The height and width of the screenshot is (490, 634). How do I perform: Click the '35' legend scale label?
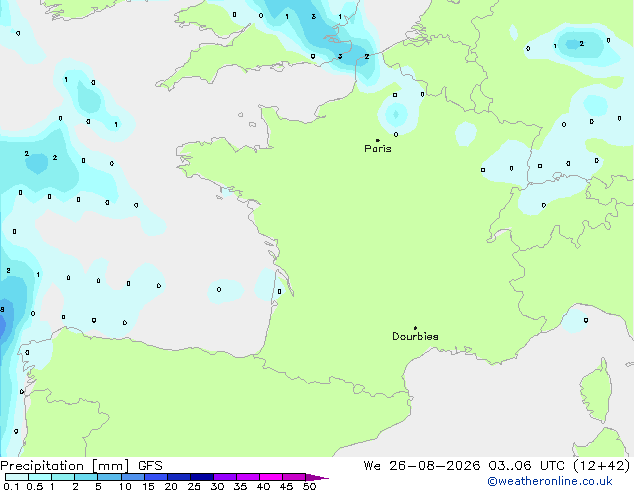pyautogui.click(x=240, y=486)
